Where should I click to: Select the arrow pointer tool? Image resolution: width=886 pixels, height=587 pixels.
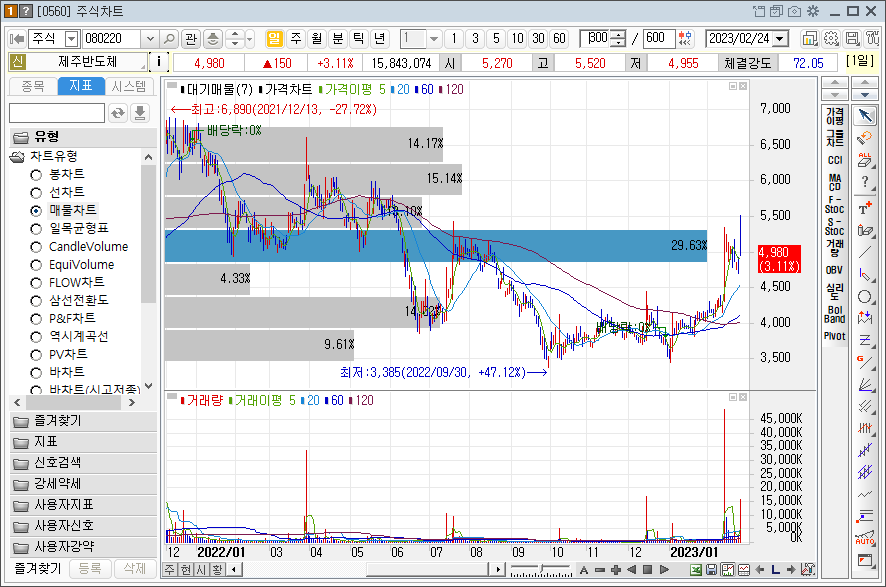pos(865,116)
